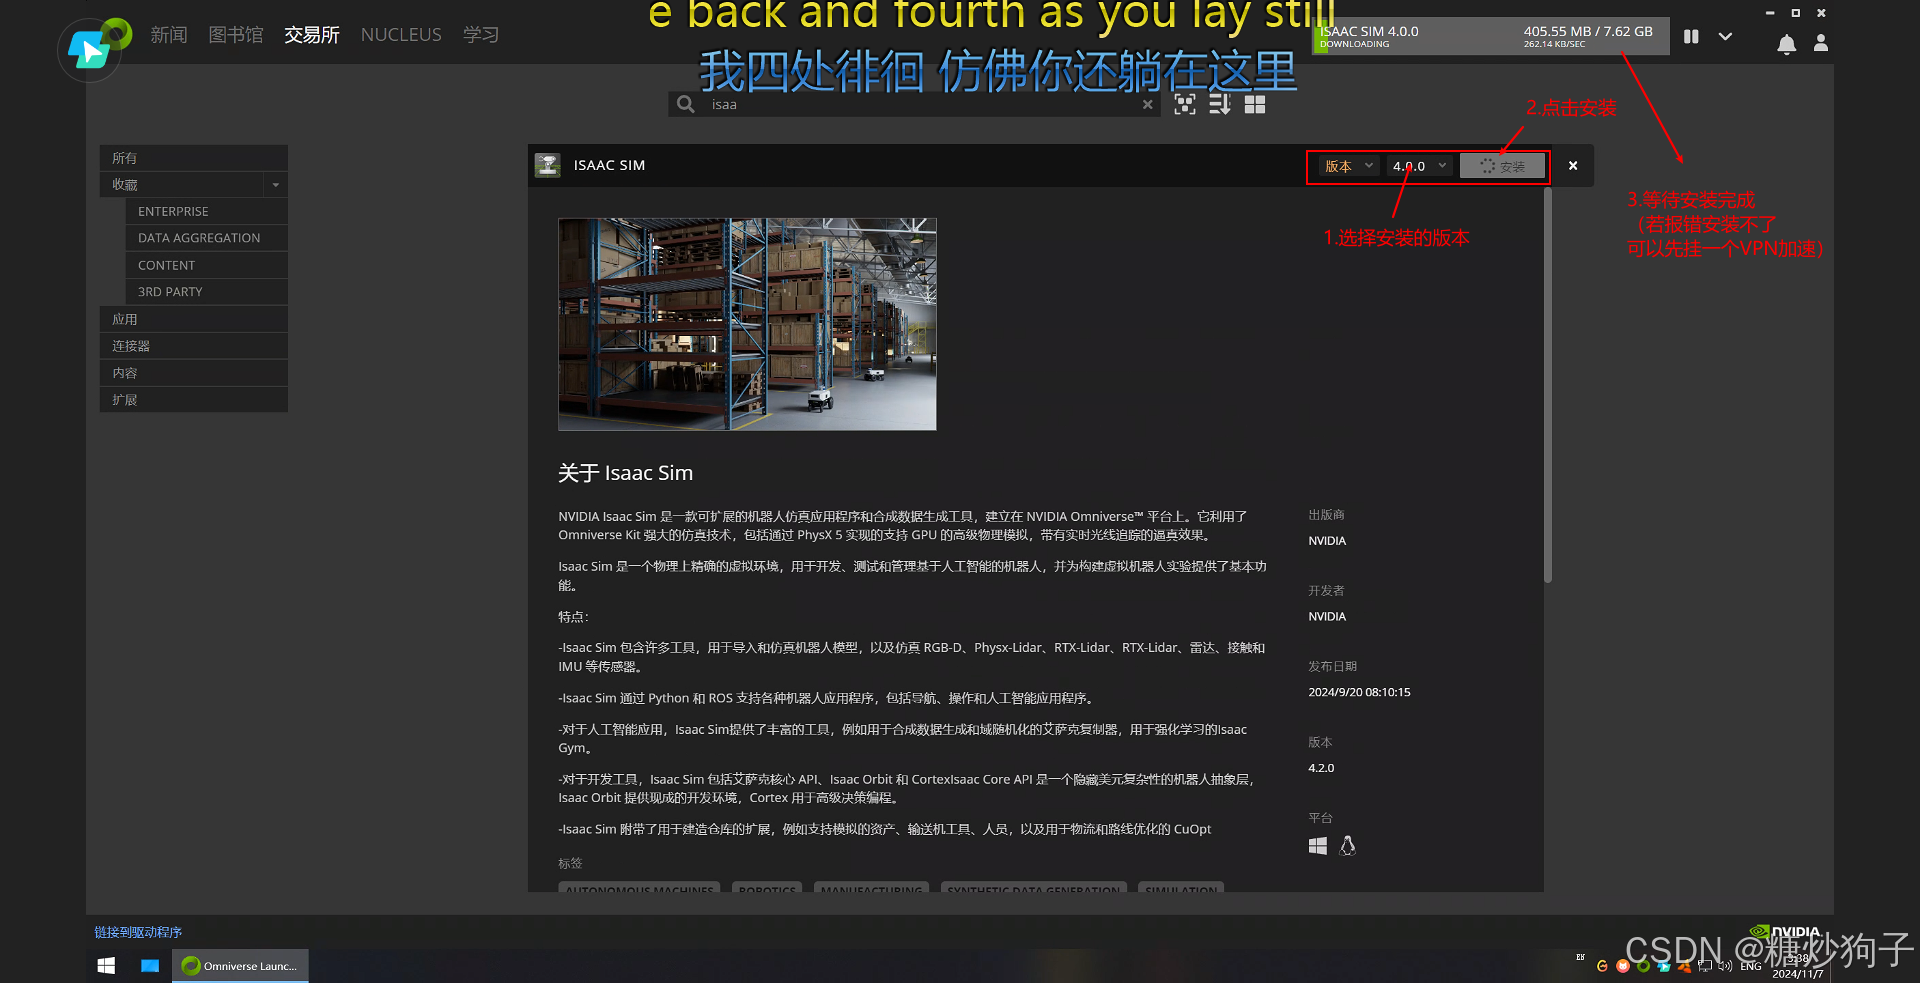Select the 连接器 category

point(194,346)
